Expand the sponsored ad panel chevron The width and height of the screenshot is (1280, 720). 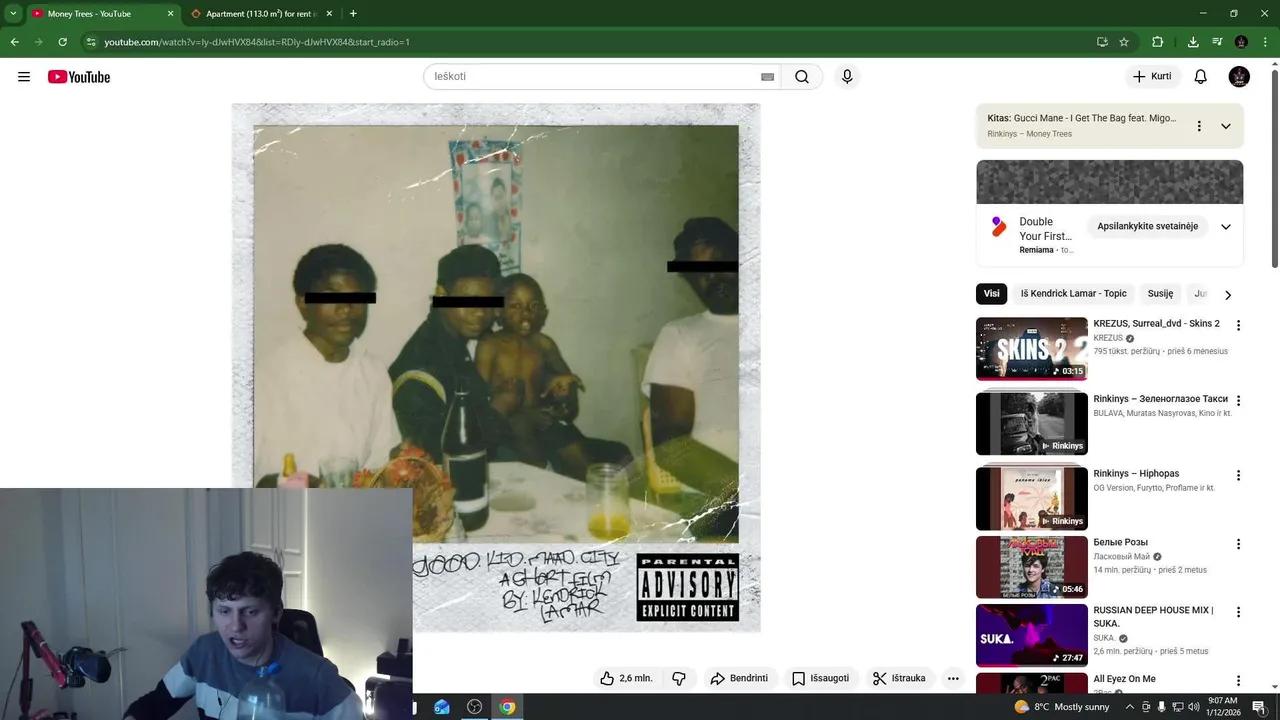1225,226
